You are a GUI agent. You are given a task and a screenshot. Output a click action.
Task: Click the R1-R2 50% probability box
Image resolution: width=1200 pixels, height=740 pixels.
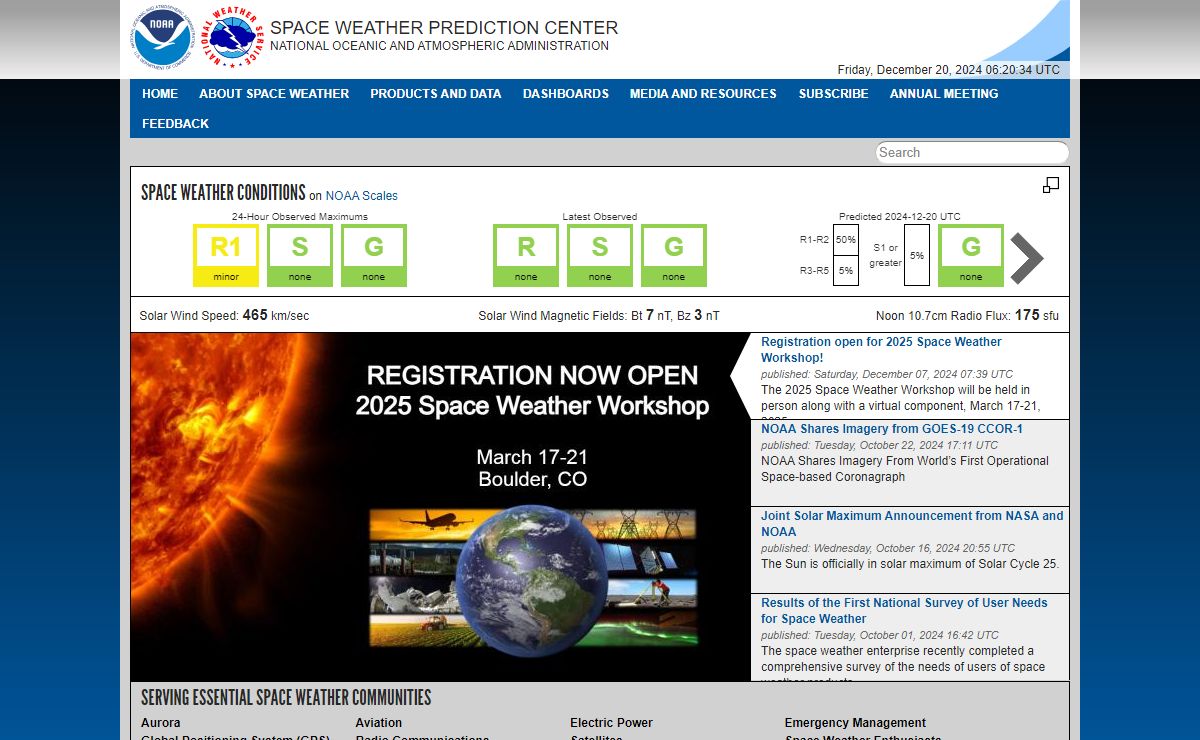tap(846, 240)
